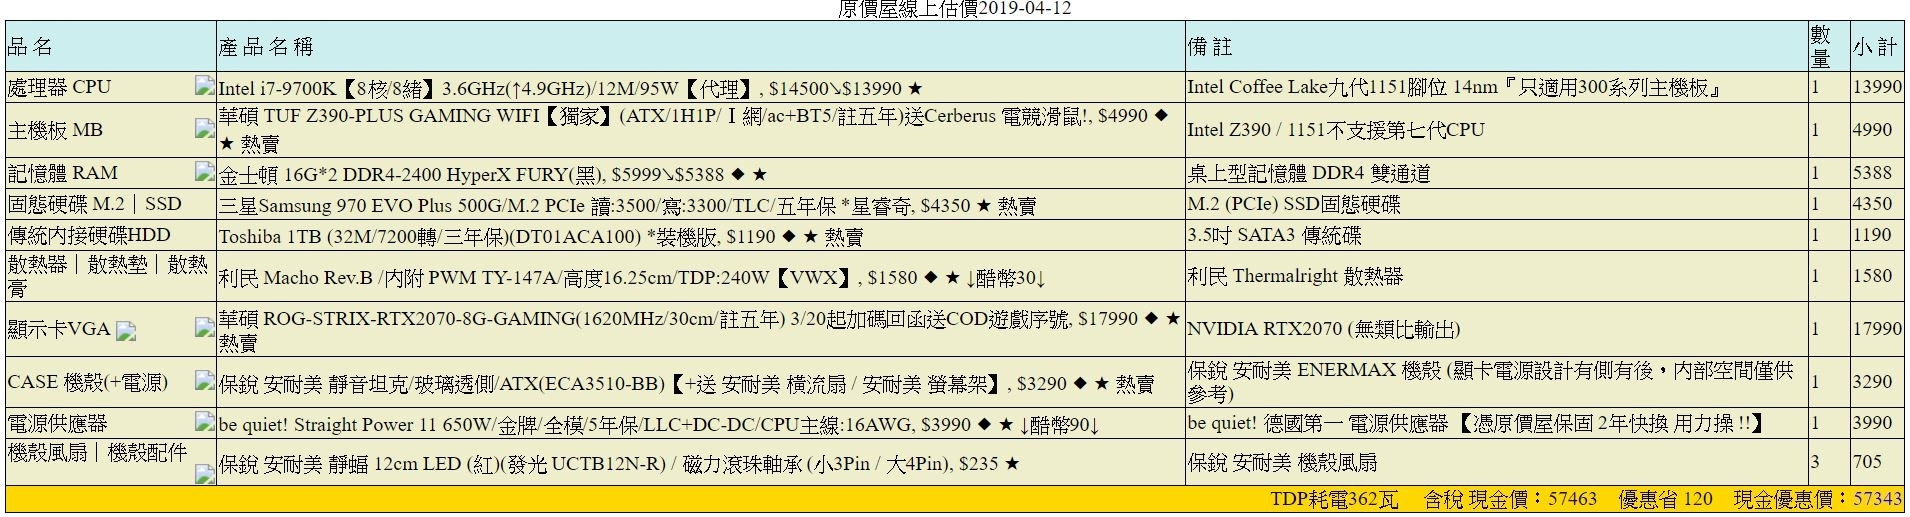Click the cooler subtotal 1580
Viewport: 1910px width, 517px height.
(1872, 276)
